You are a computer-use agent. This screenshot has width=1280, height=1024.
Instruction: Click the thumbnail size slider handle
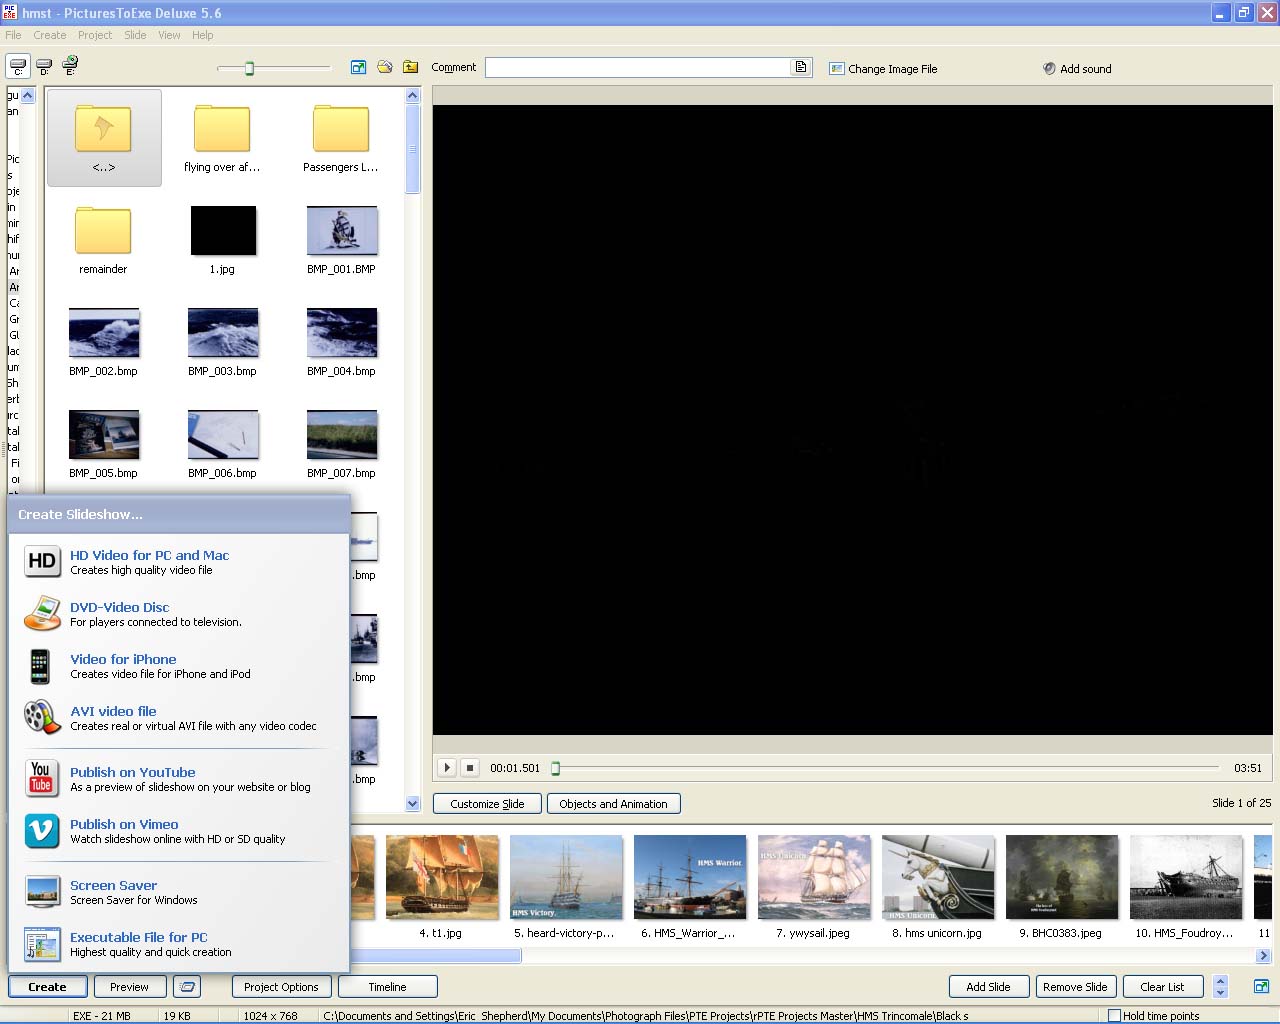click(249, 68)
